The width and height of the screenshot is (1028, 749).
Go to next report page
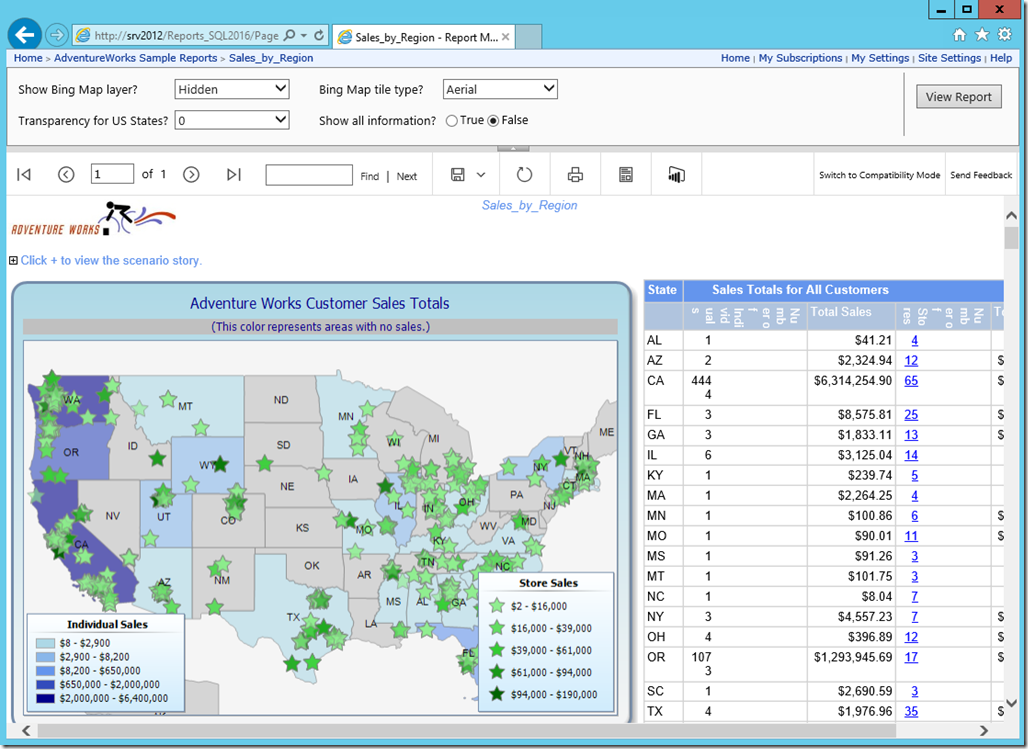pyautogui.click(x=191, y=174)
